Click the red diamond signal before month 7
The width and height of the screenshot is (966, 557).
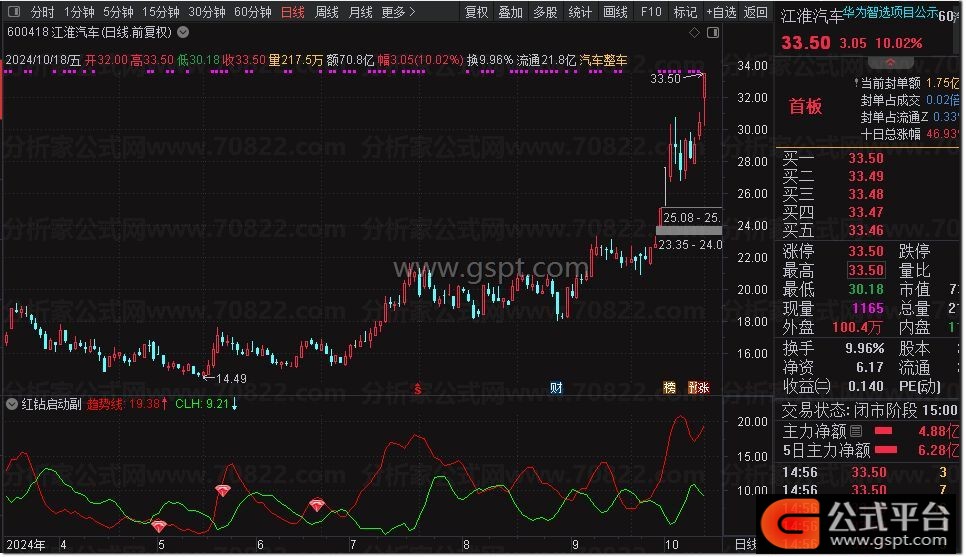(x=317, y=505)
